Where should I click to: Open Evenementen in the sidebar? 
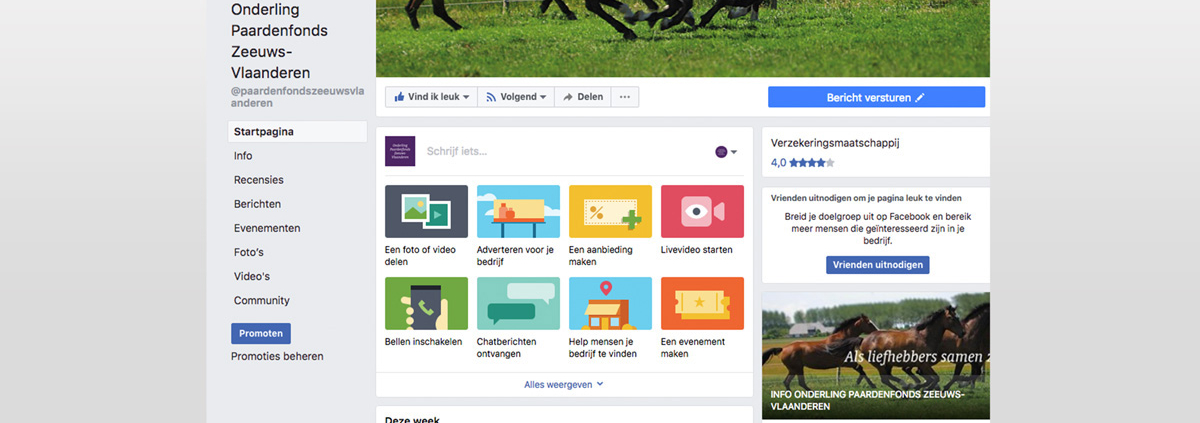click(267, 228)
